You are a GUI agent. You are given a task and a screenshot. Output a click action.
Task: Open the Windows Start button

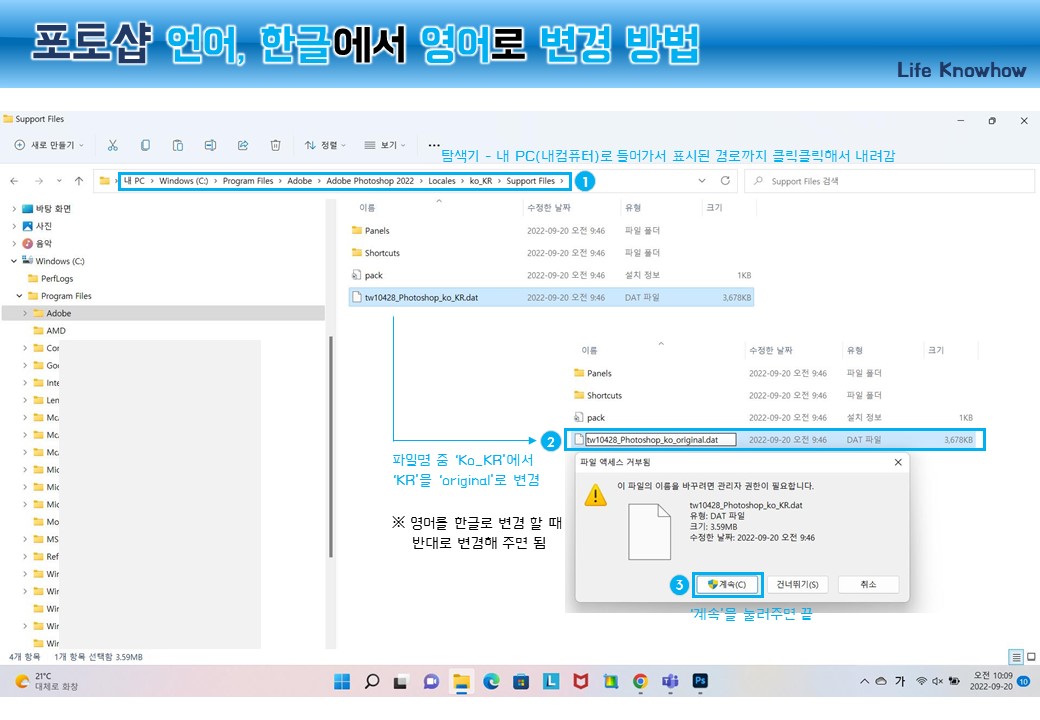coord(342,682)
